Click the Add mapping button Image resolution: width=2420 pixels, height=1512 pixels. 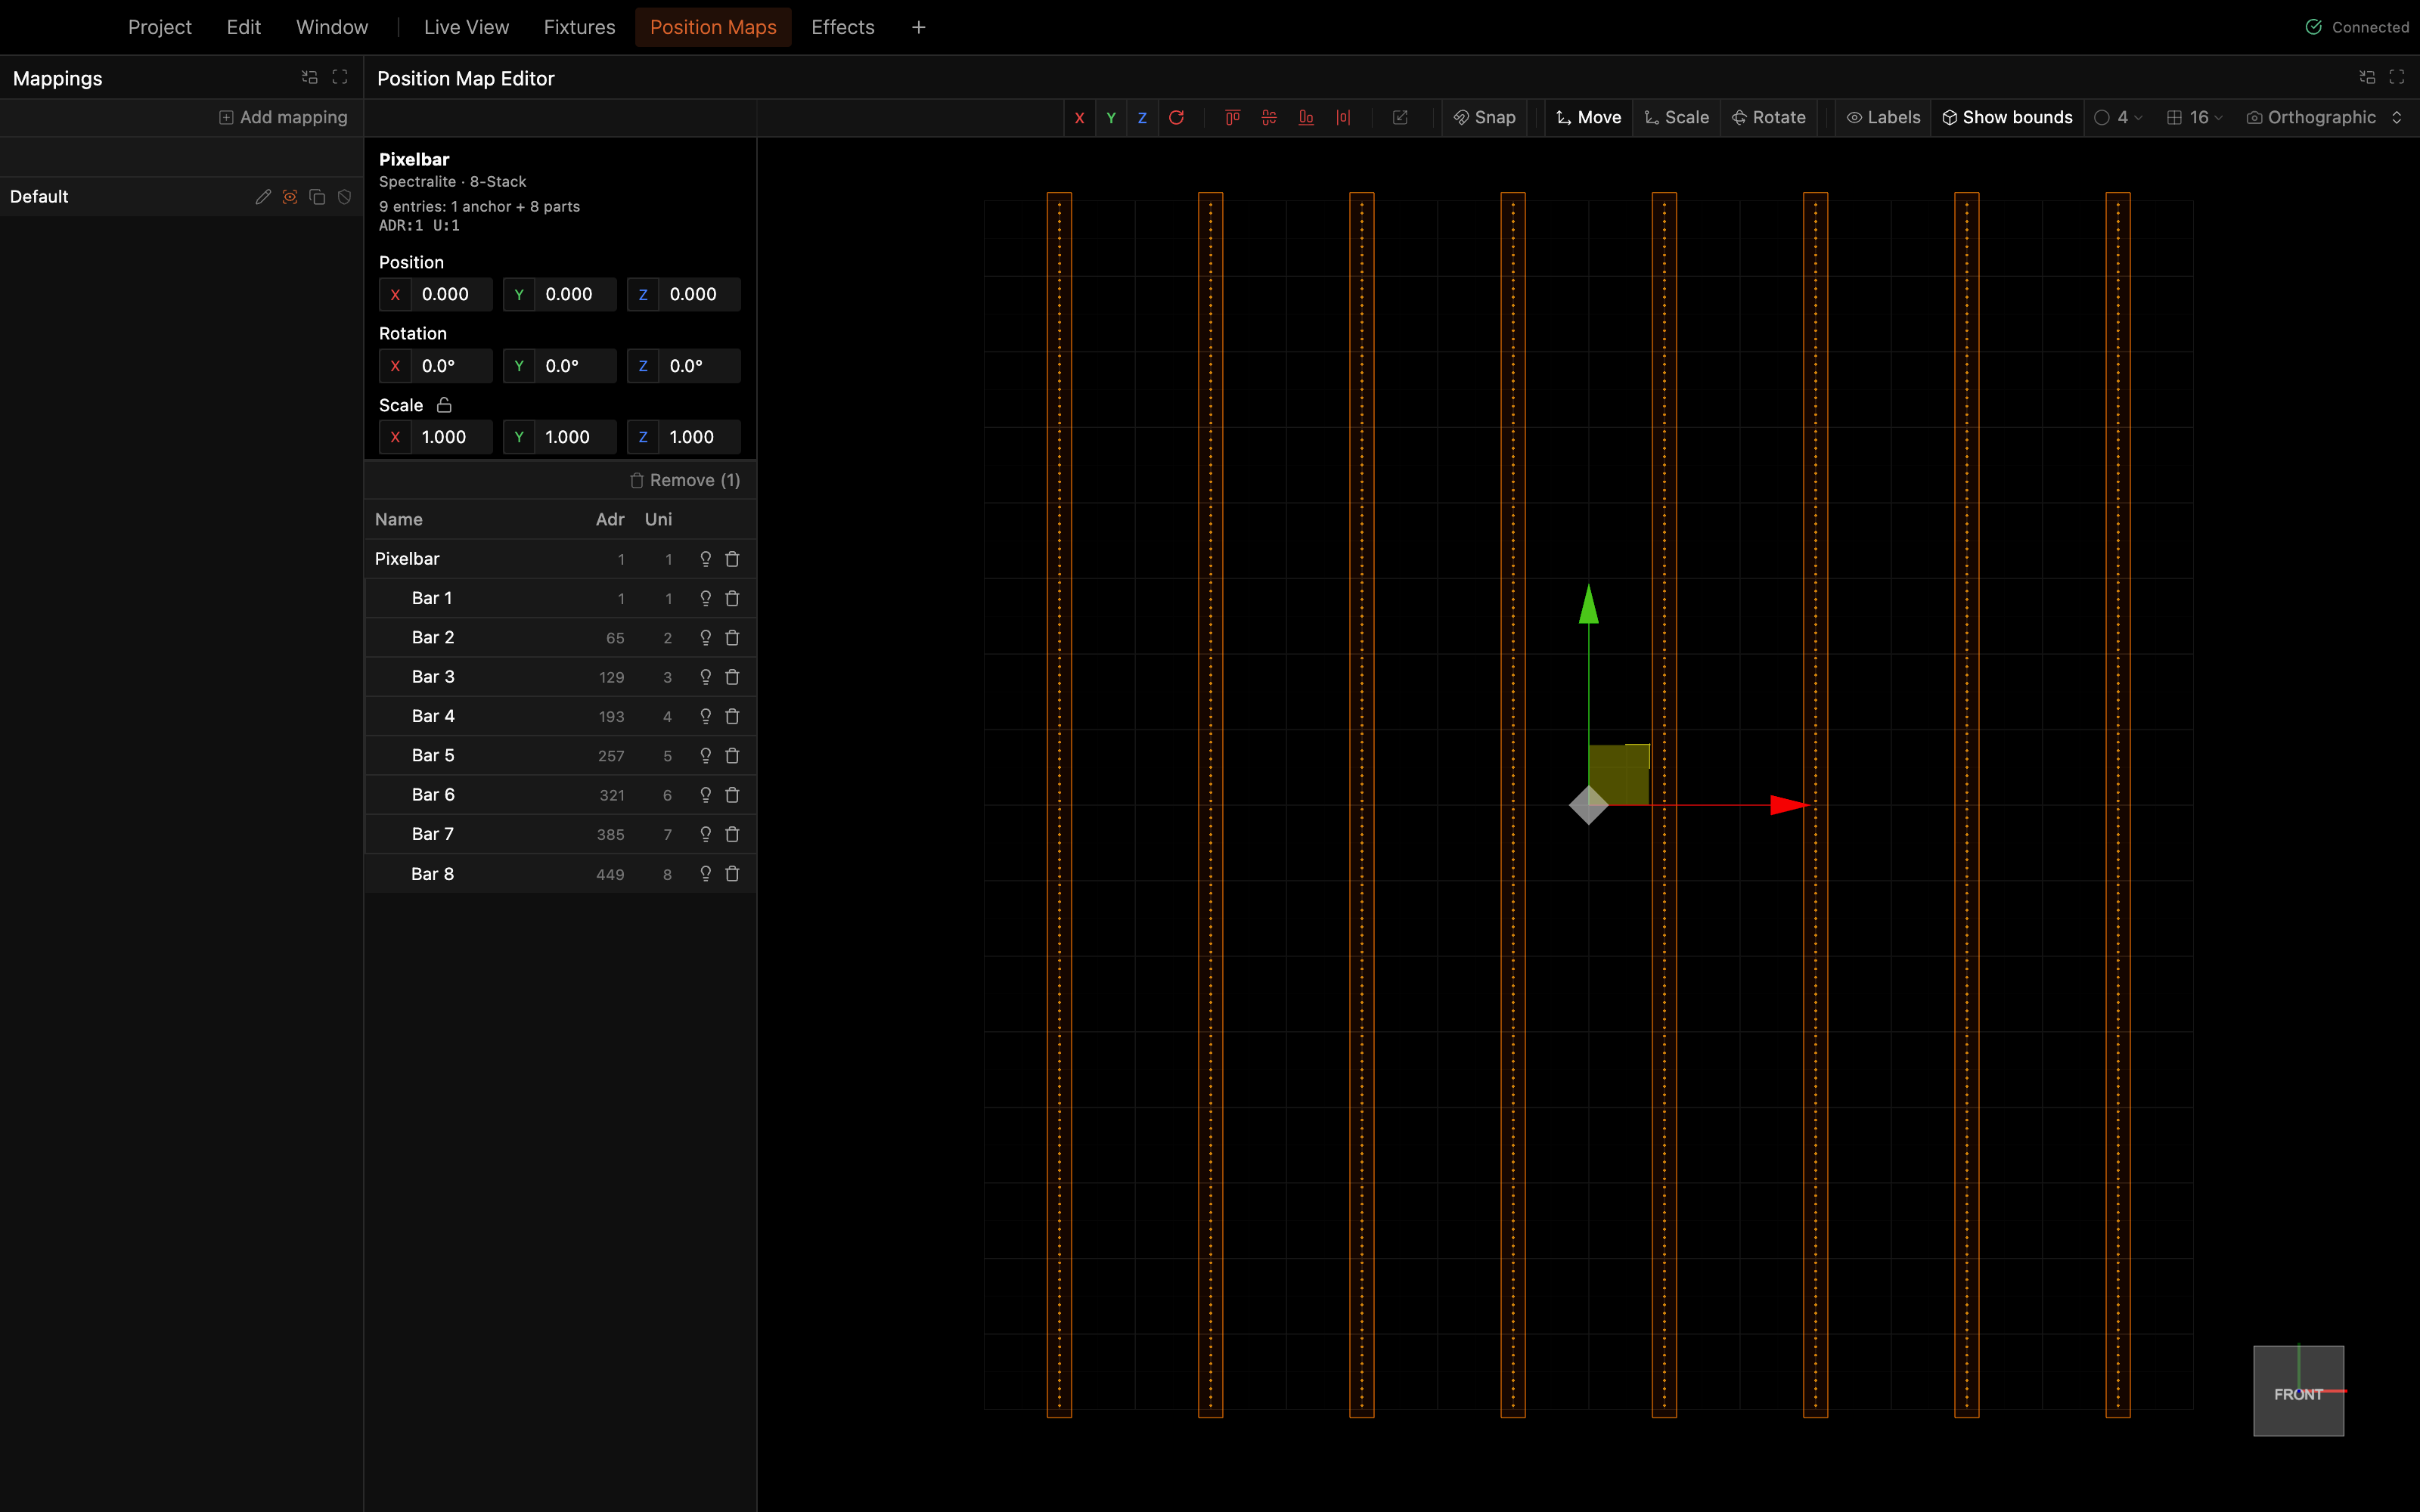pyautogui.click(x=283, y=118)
